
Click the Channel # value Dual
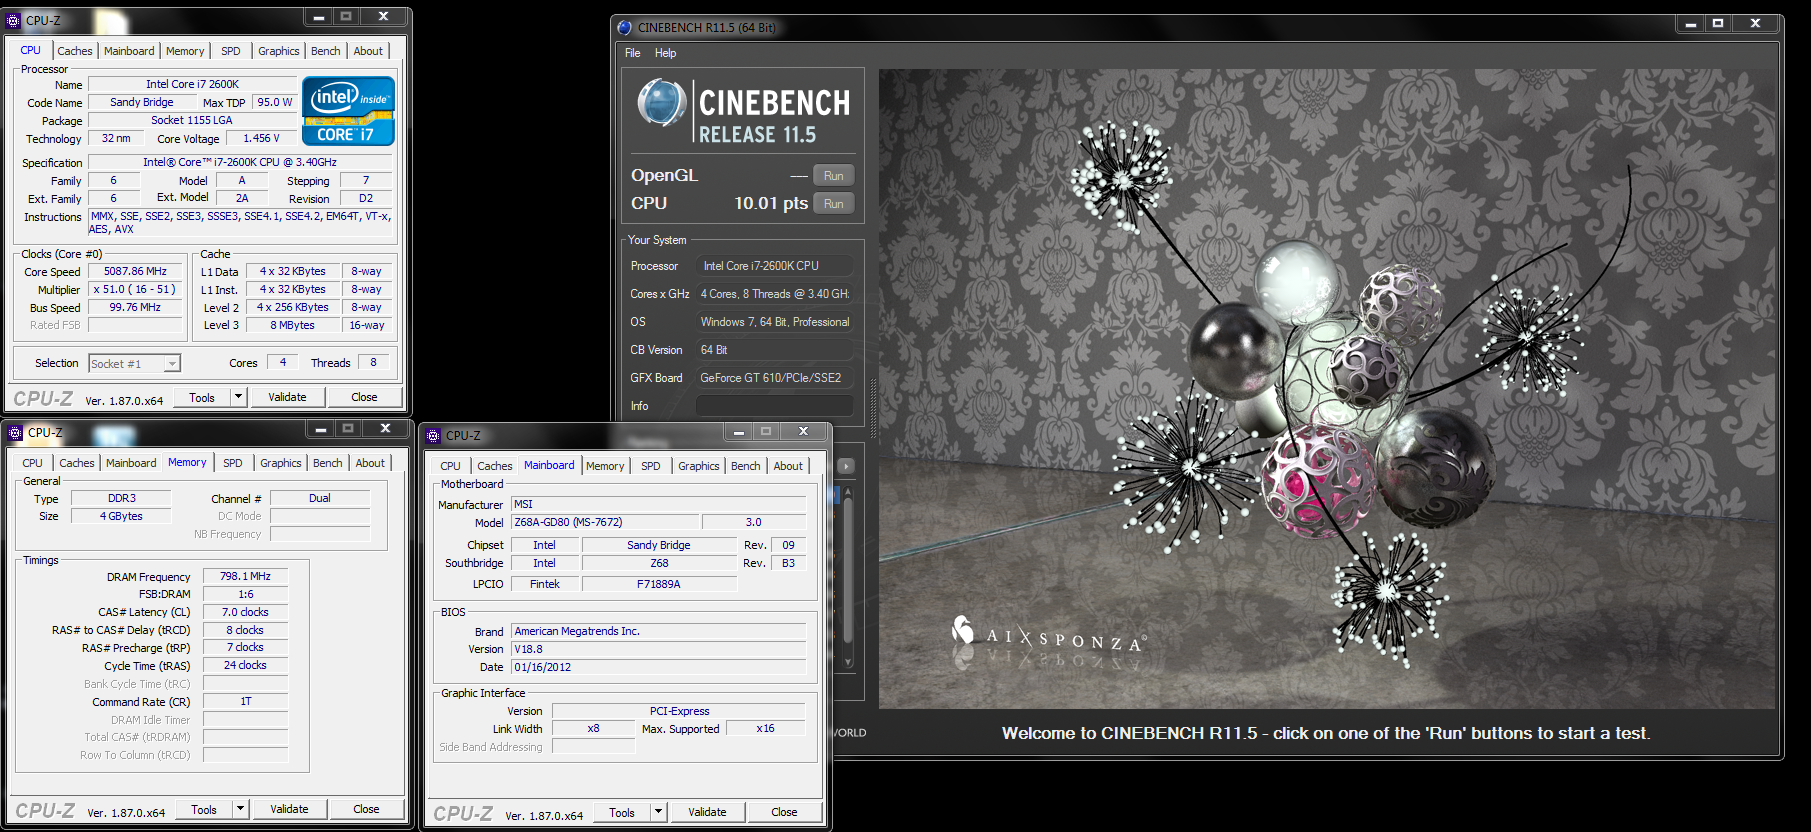pyautogui.click(x=320, y=499)
